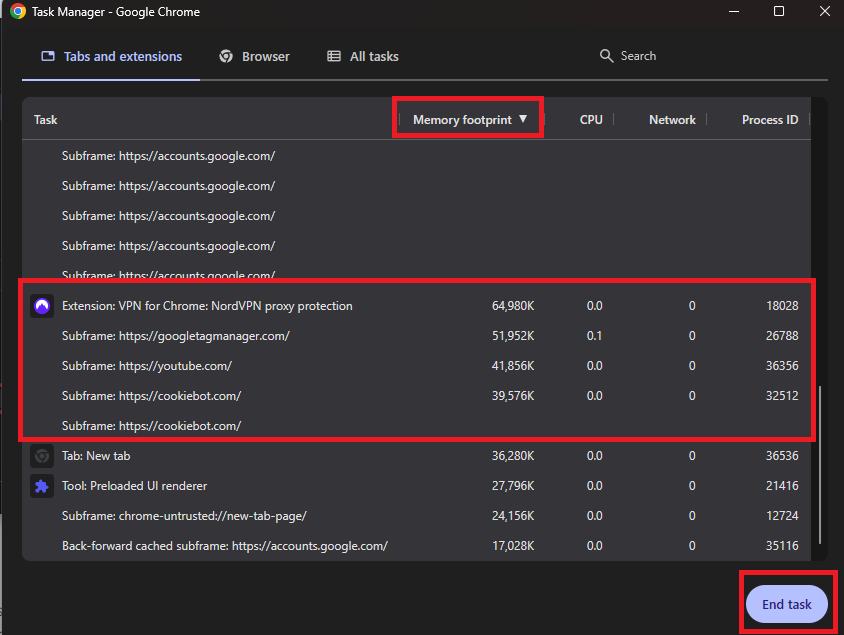Select the Browser tab gear icon
Image resolution: width=844 pixels, height=635 pixels.
pos(224,56)
